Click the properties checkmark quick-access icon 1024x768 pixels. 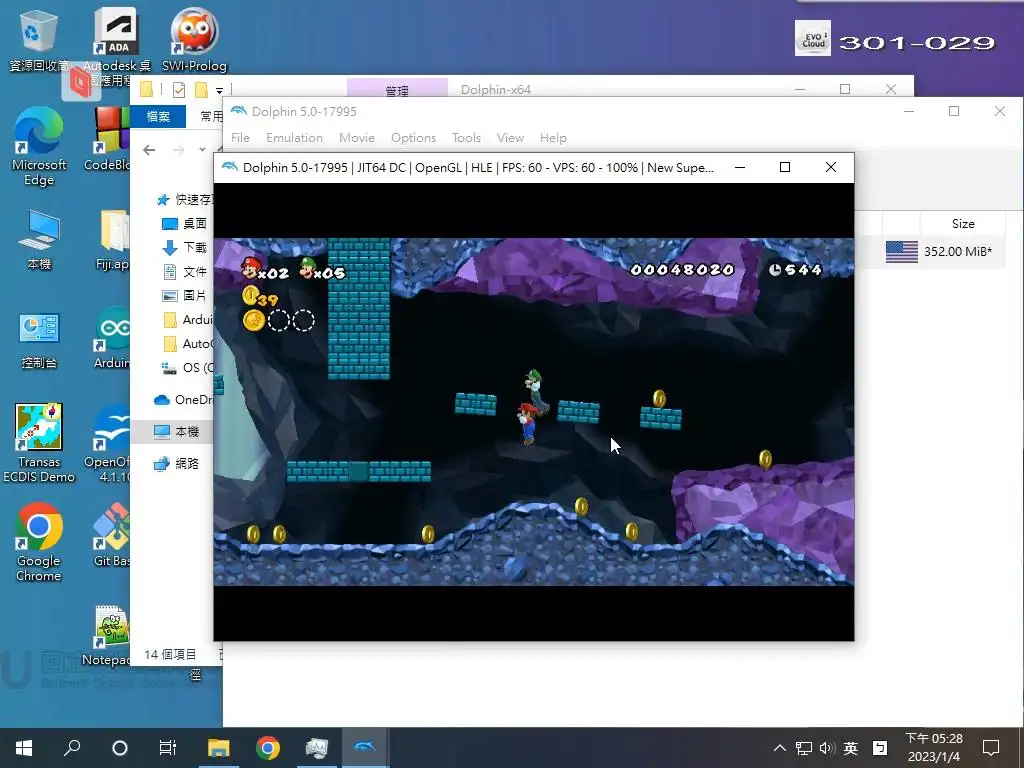pyautogui.click(x=178, y=89)
